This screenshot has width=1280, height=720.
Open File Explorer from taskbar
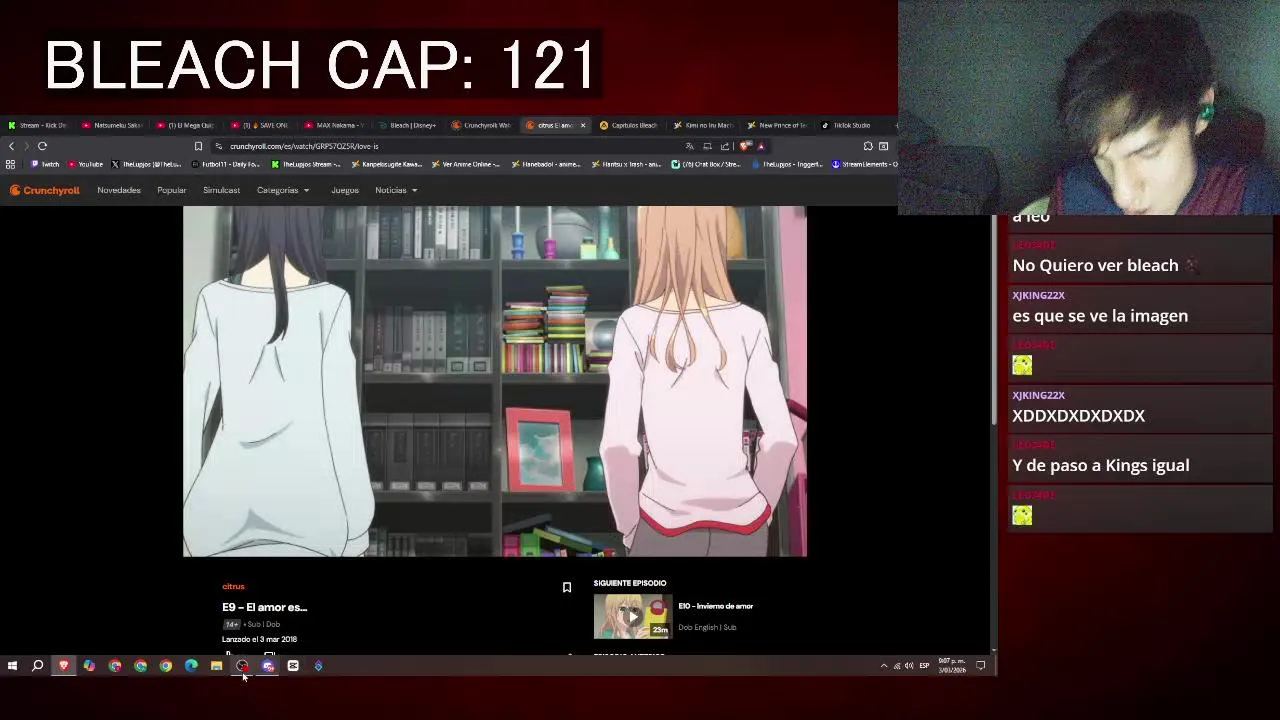[216, 666]
